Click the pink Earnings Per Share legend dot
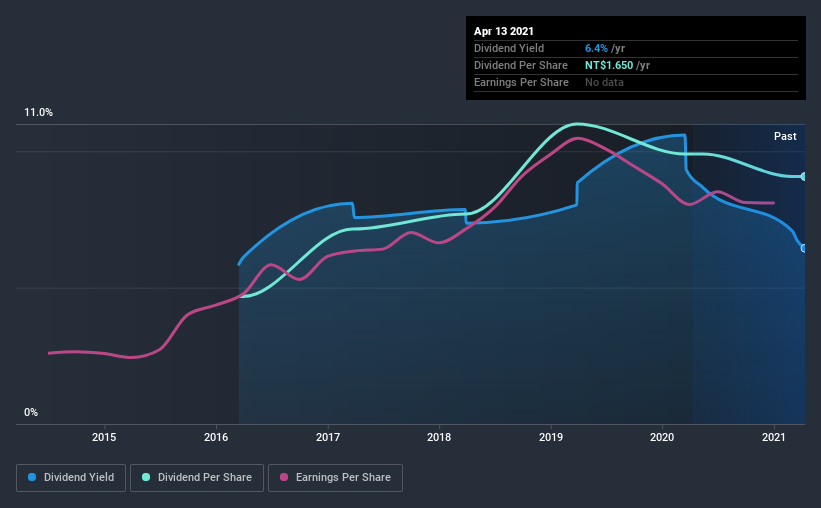 [x=284, y=477]
